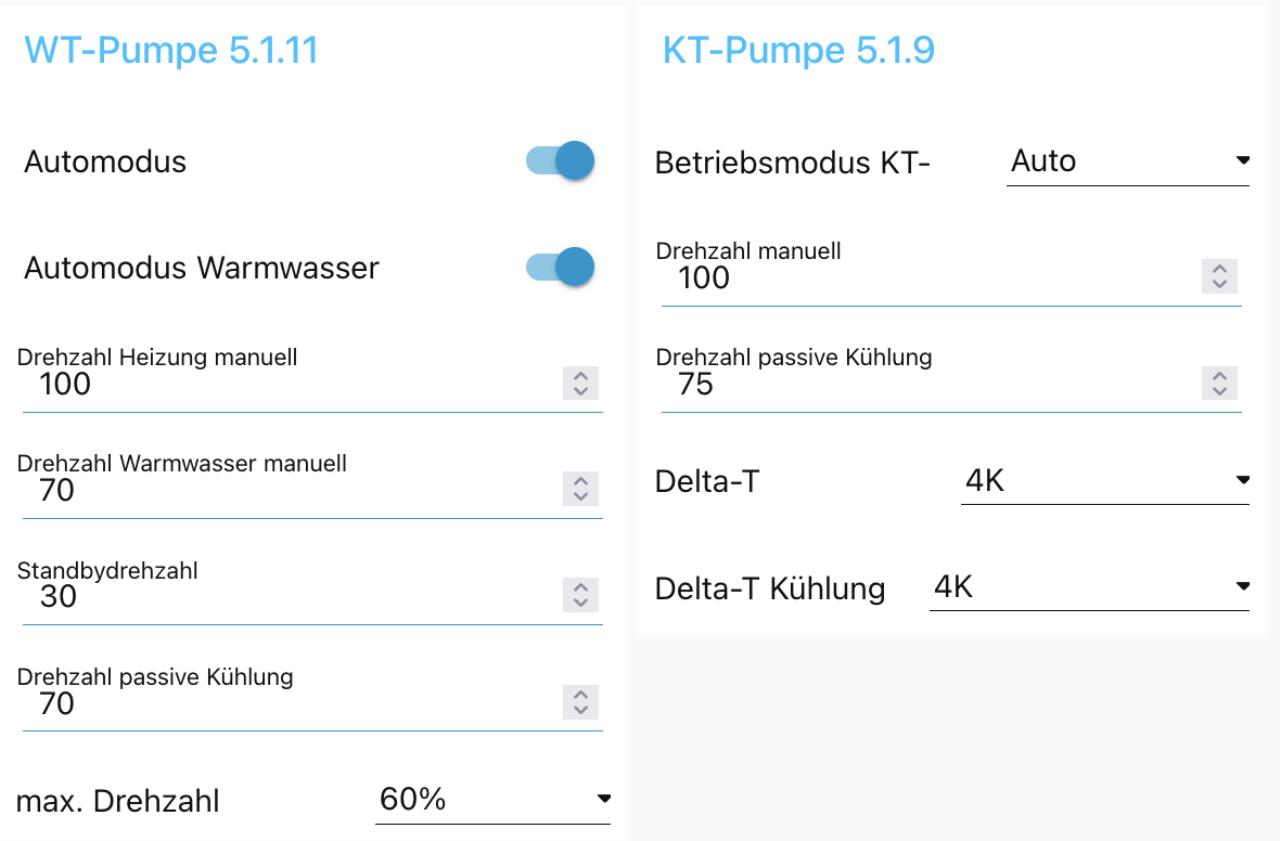Click the WT-Pumpe 5.1.11 heading
1280x841 pixels.
171,50
